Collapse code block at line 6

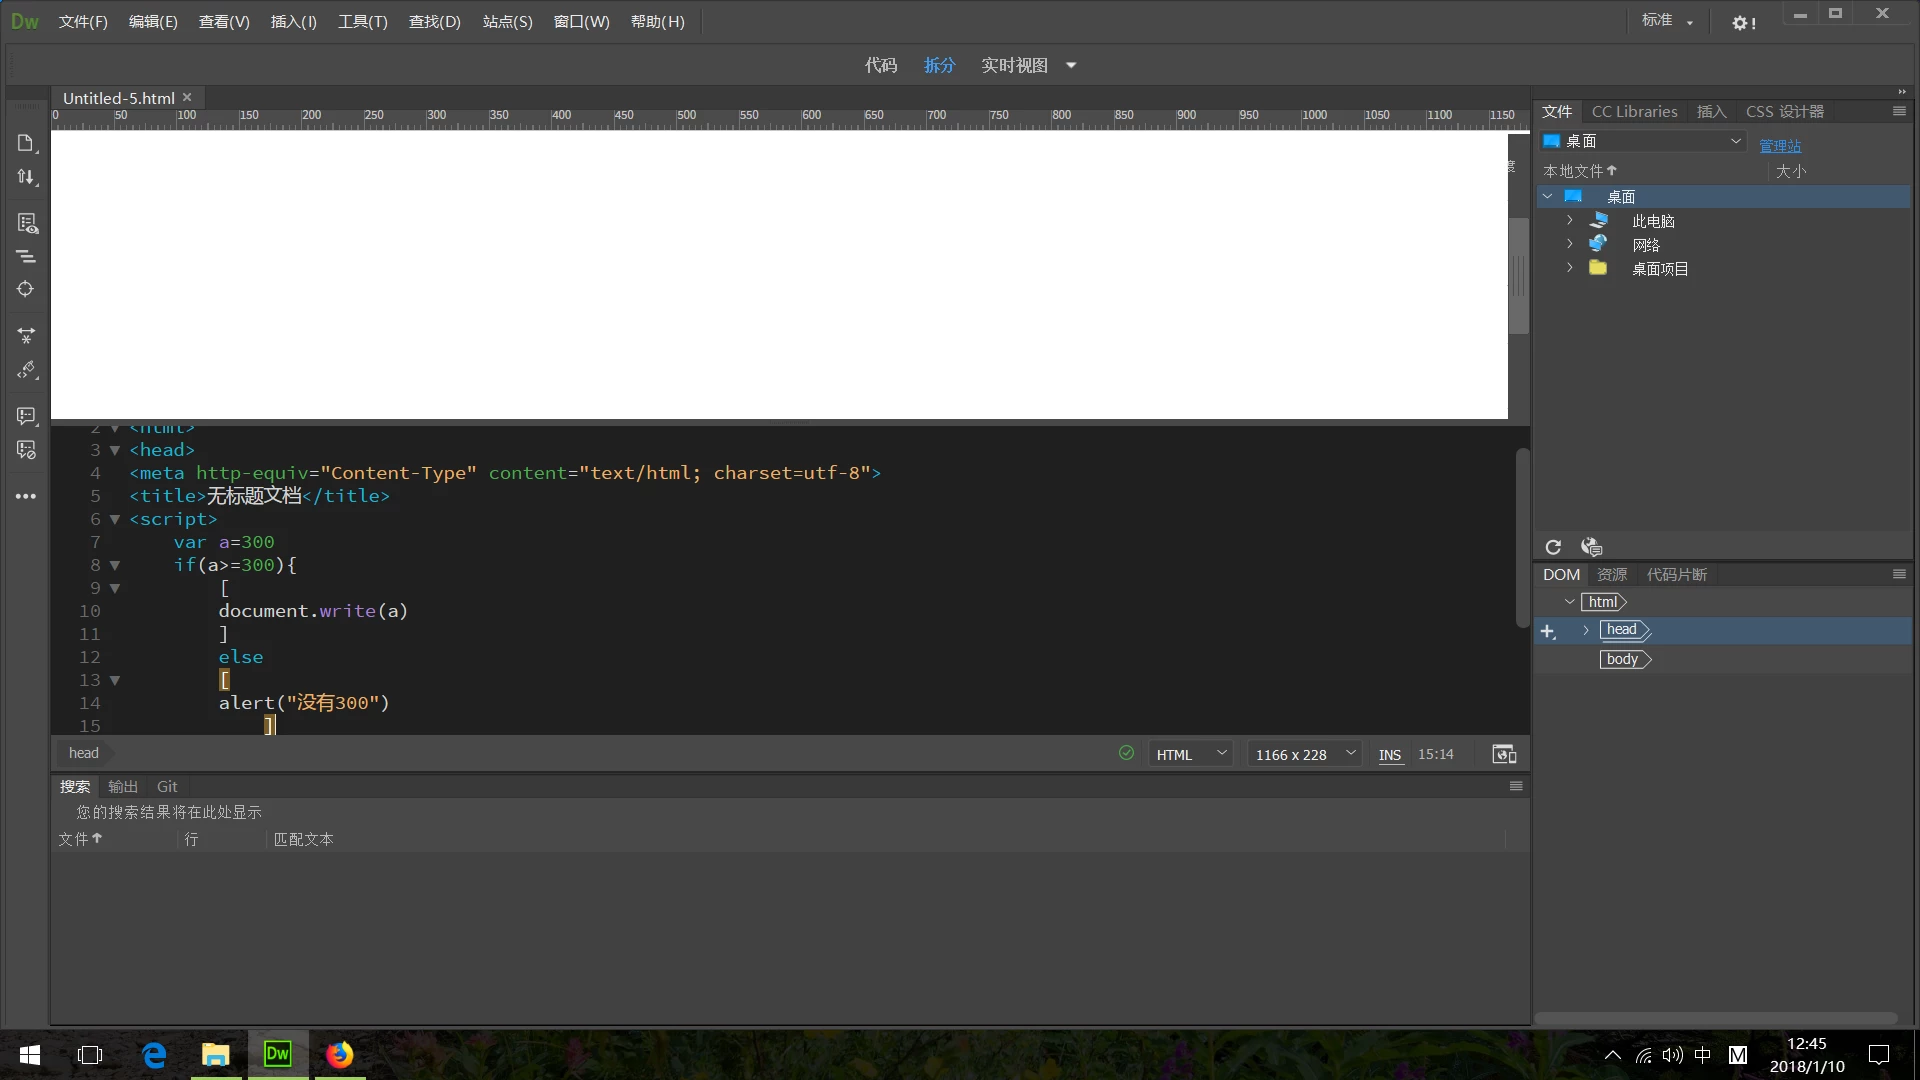click(x=115, y=519)
